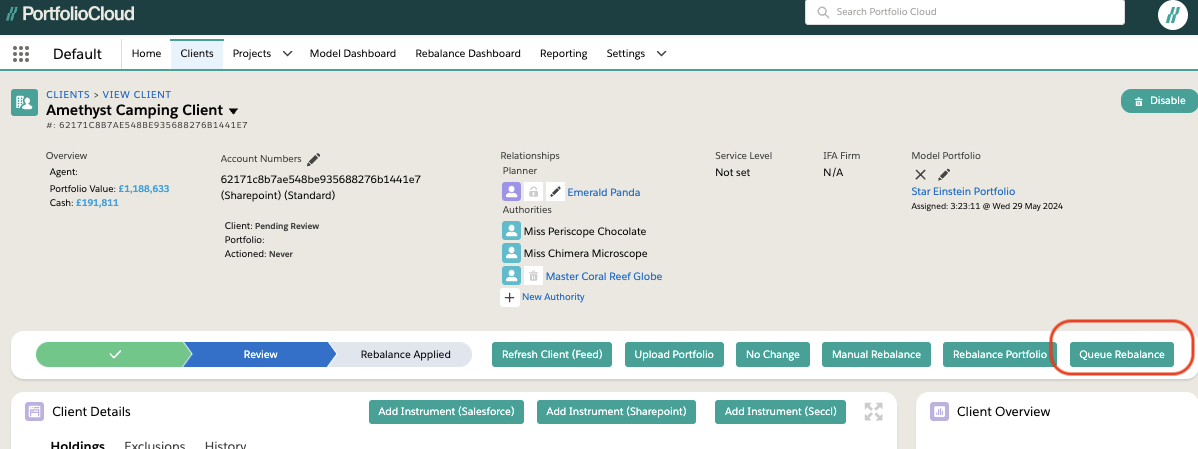This screenshot has height=449, width=1198.
Task: Remove model portfolio with the X icon
Action: point(921,174)
